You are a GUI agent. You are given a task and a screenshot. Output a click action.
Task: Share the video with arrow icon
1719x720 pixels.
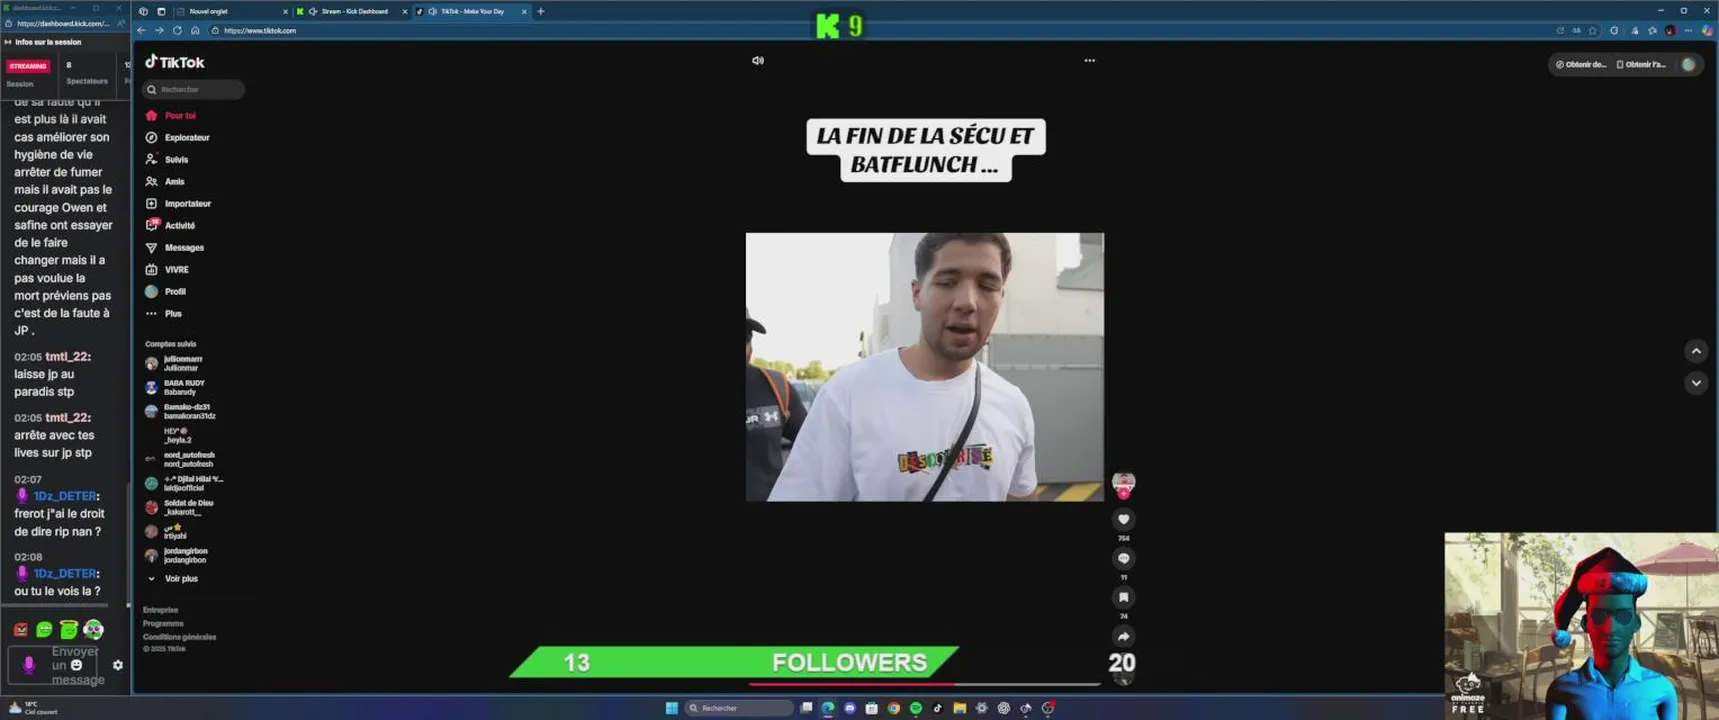(1124, 636)
